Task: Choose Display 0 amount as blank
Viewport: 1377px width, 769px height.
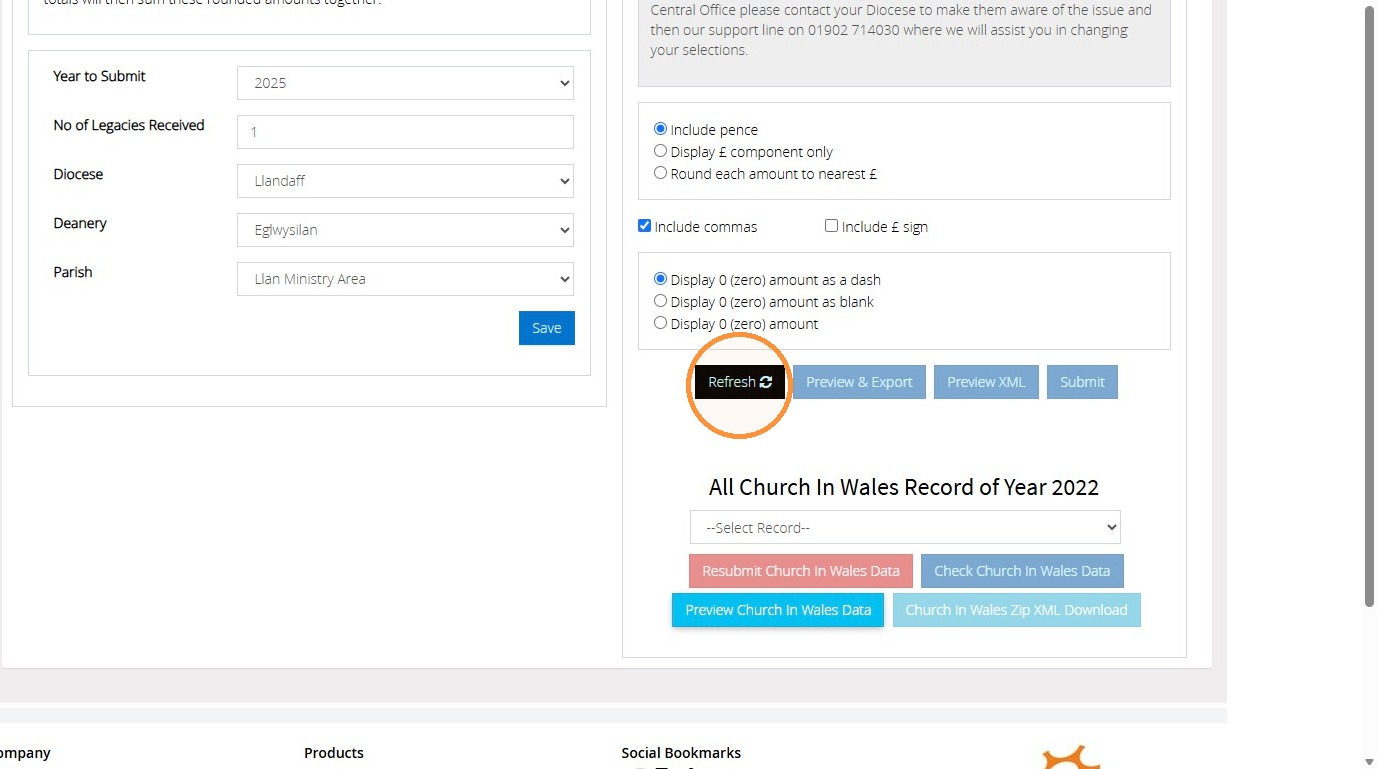Action: pyautogui.click(x=660, y=301)
